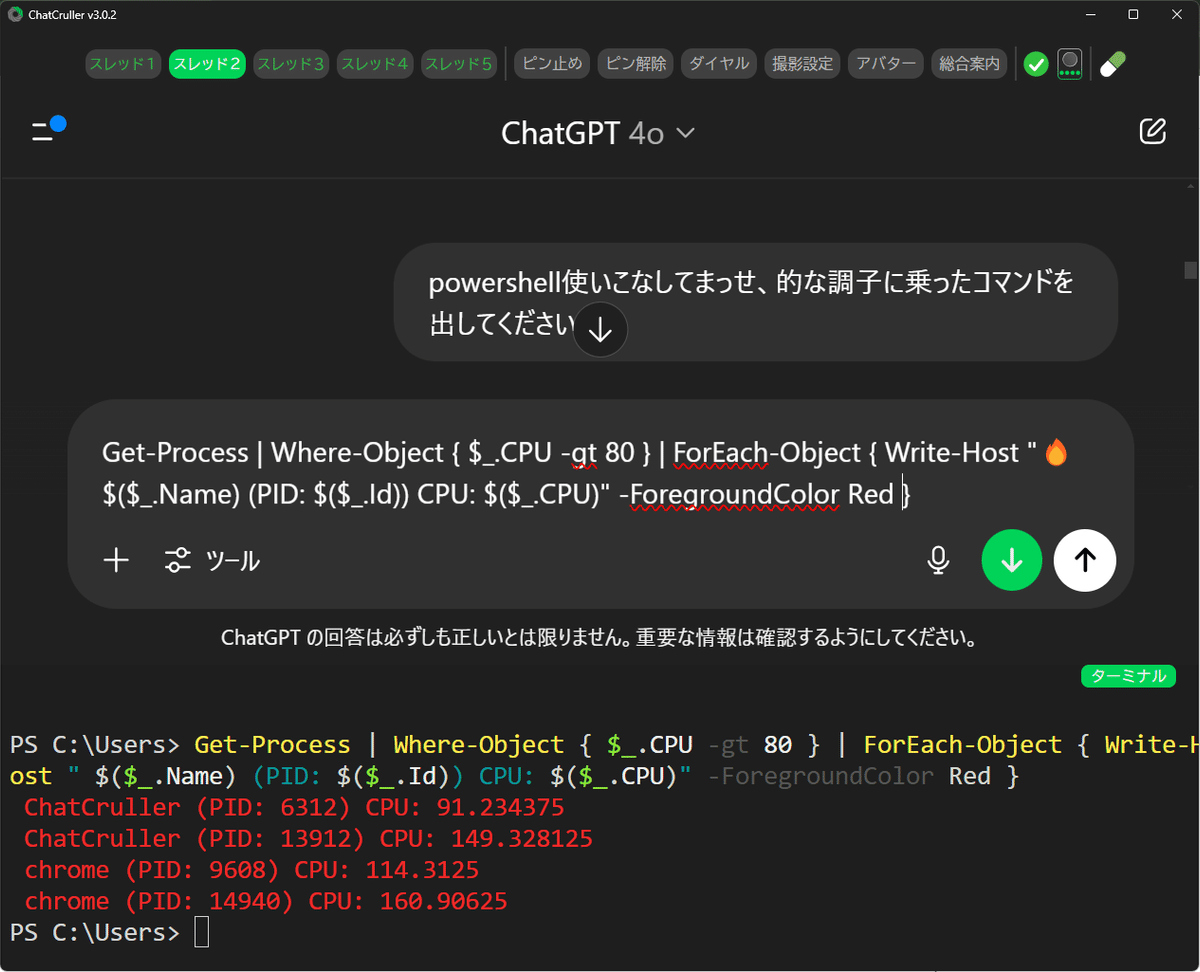Click the green checkmark status icon

click(x=1035, y=63)
